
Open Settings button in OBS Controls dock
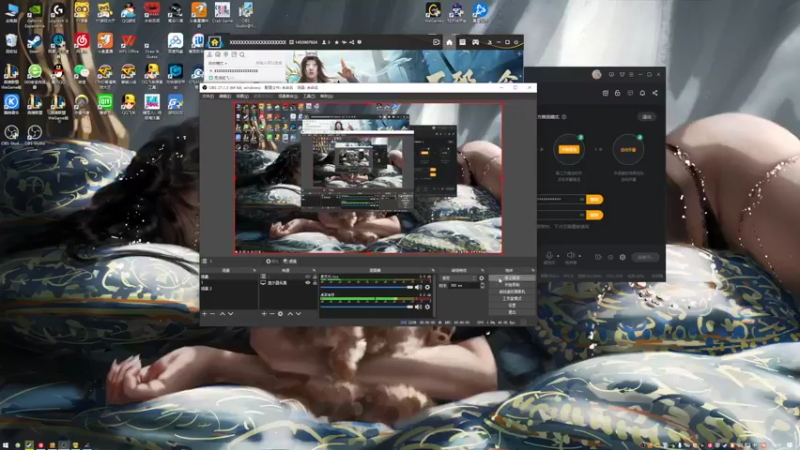coord(512,305)
